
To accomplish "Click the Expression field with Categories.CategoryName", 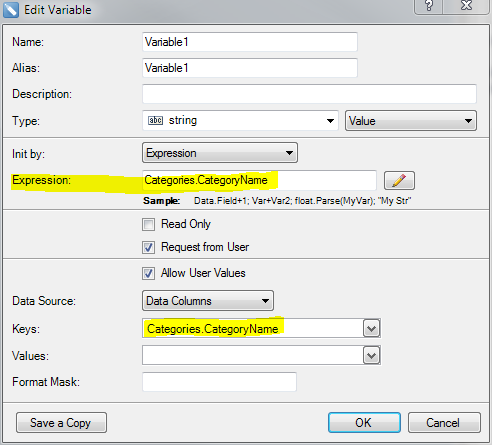I will (259, 180).
